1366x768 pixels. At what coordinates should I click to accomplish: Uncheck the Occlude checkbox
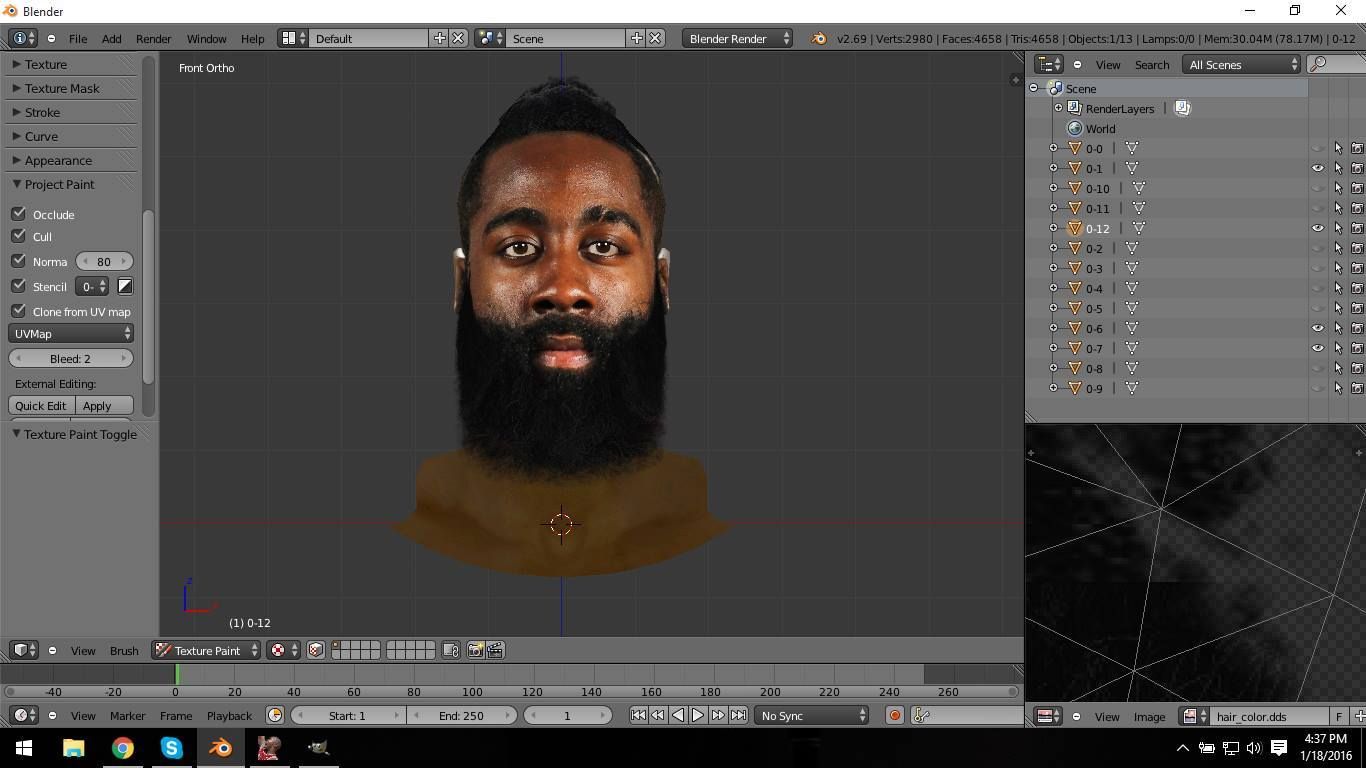tap(19, 214)
